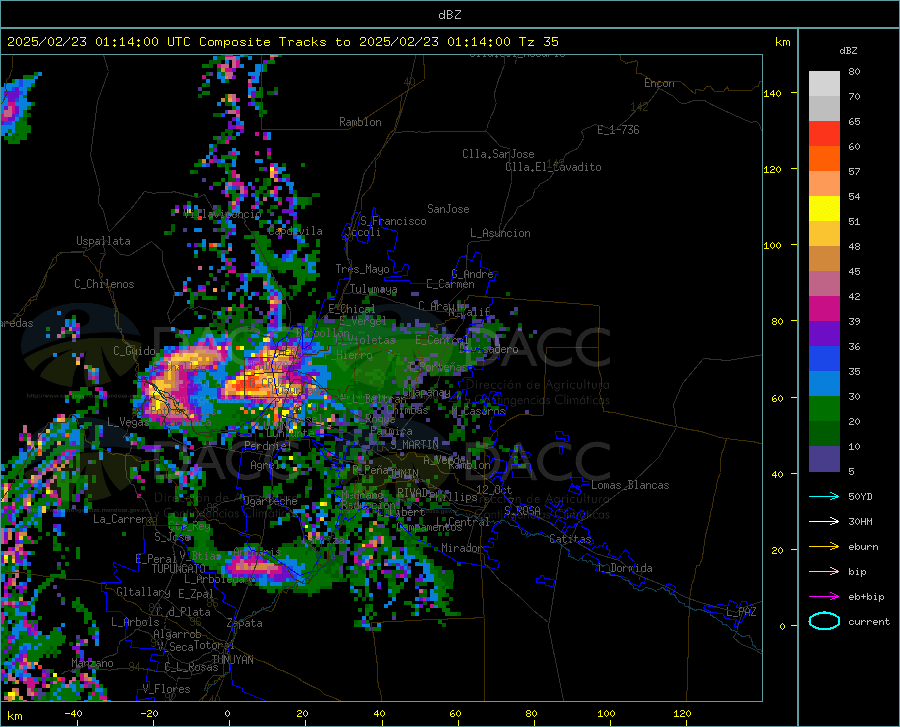Click the Perdriel map label
This screenshot has width=900, height=727.
[267, 446]
